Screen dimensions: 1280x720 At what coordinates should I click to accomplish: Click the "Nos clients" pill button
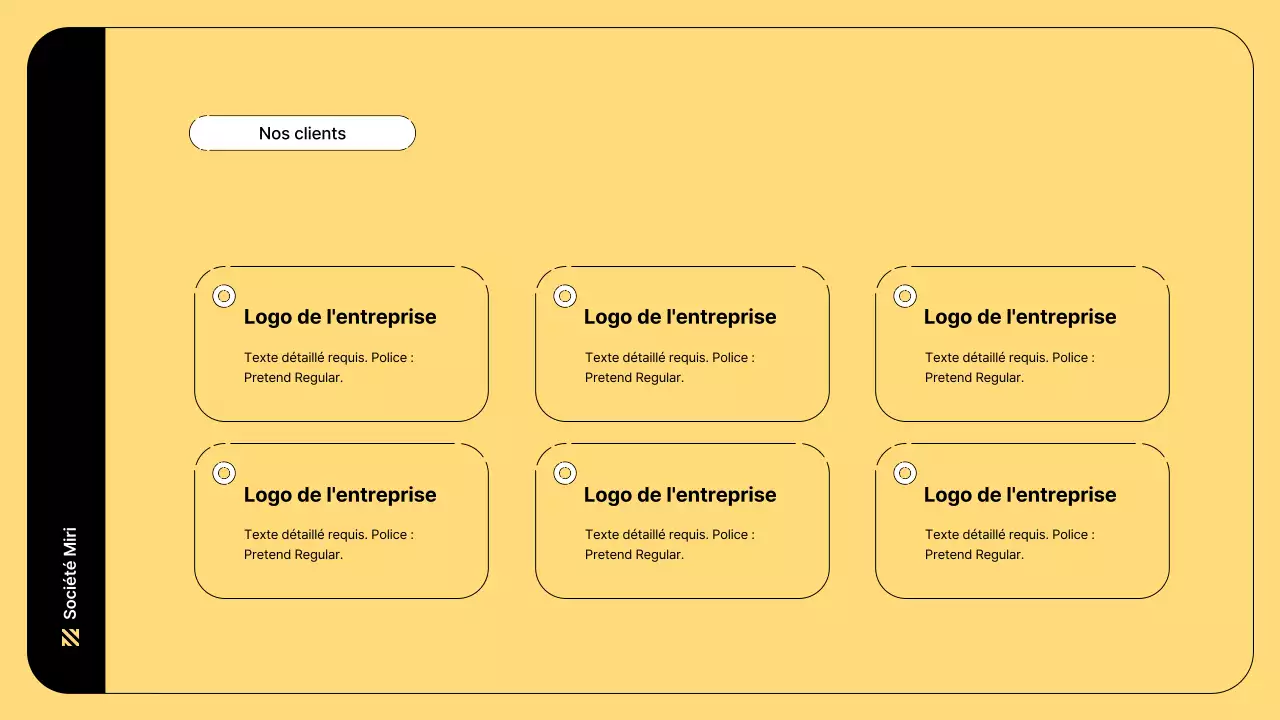coord(302,132)
